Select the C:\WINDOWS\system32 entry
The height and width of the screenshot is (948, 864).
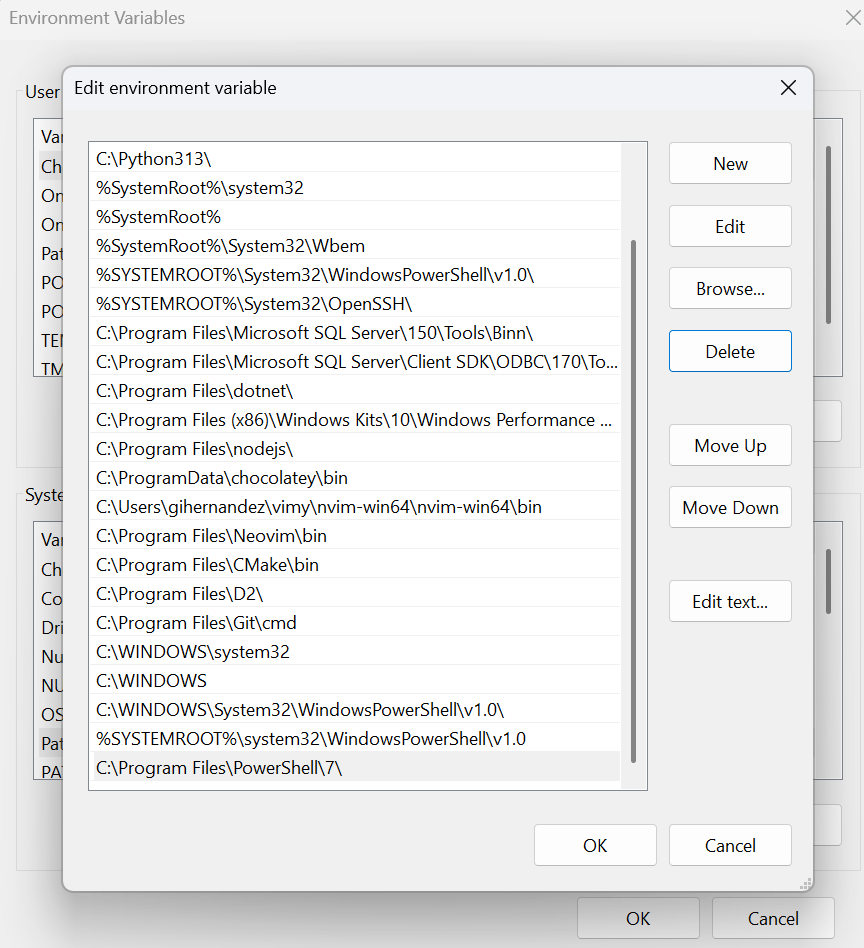click(x=357, y=652)
